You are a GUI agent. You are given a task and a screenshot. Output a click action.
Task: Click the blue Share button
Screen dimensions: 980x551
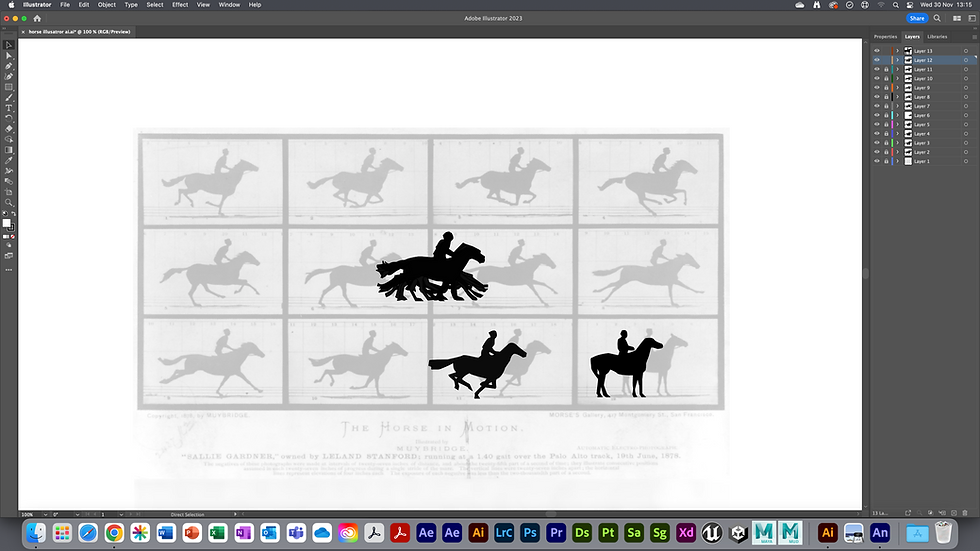pyautogui.click(x=917, y=18)
